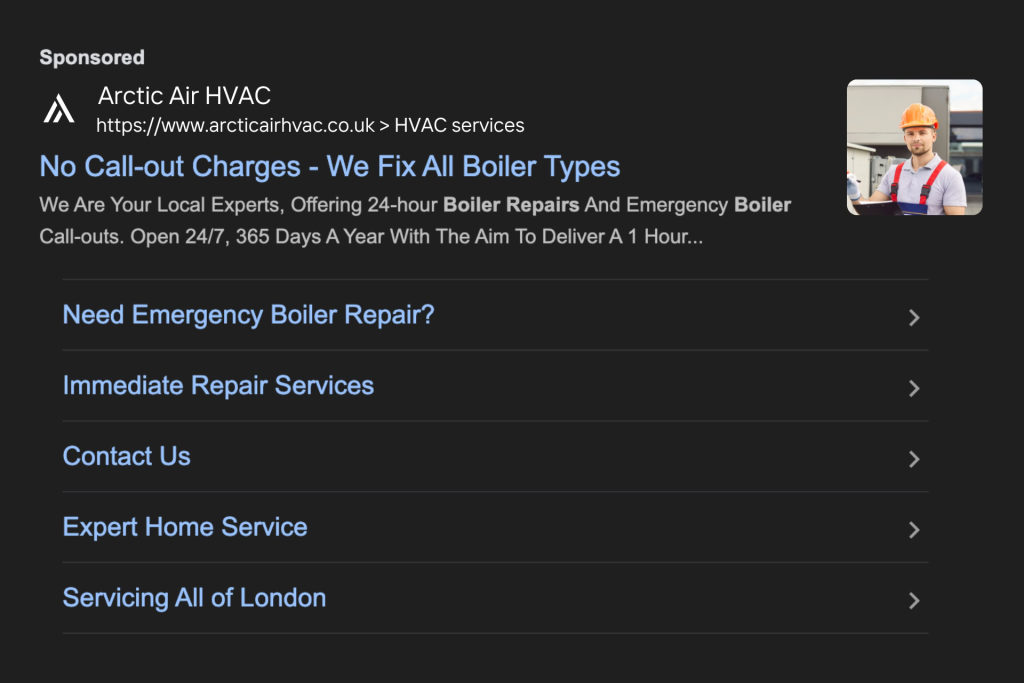
Task: Open the 'Immediate Repair Services' sitelink
Action: 218,386
